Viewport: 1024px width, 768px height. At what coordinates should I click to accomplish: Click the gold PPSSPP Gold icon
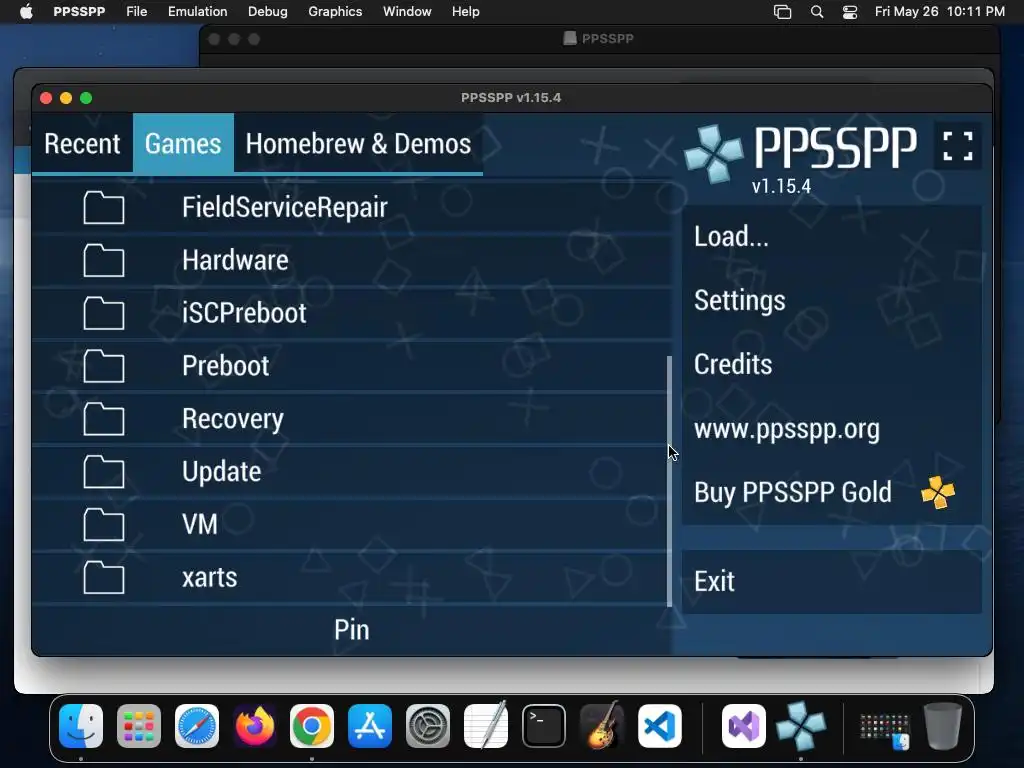pos(938,492)
